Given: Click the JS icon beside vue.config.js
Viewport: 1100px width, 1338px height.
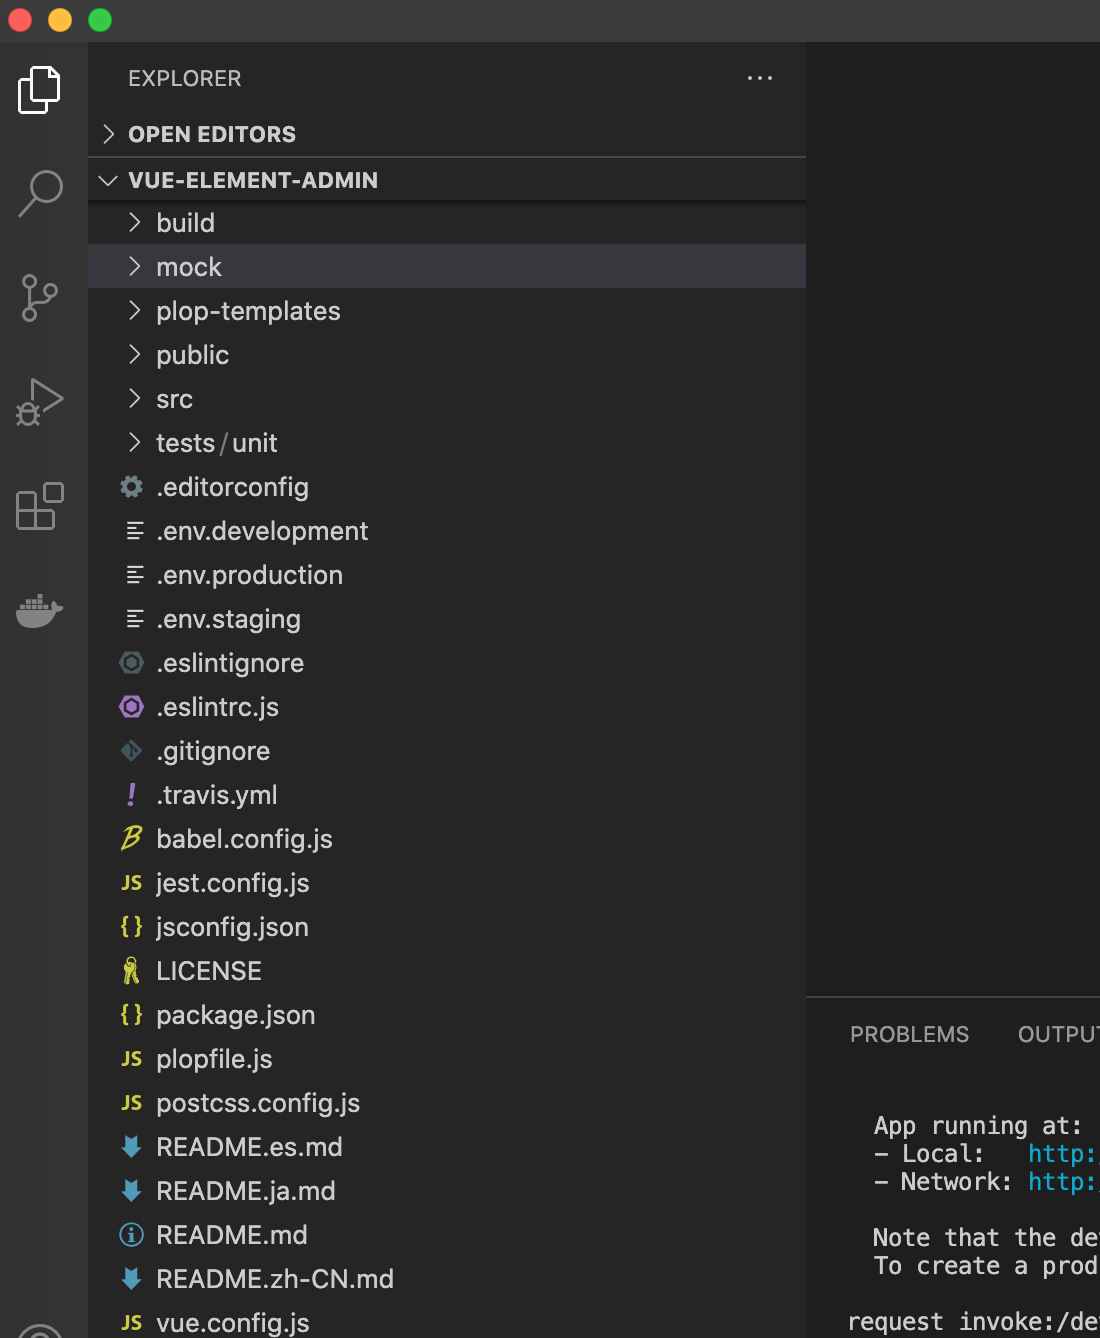Looking at the screenshot, I should tap(132, 1323).
